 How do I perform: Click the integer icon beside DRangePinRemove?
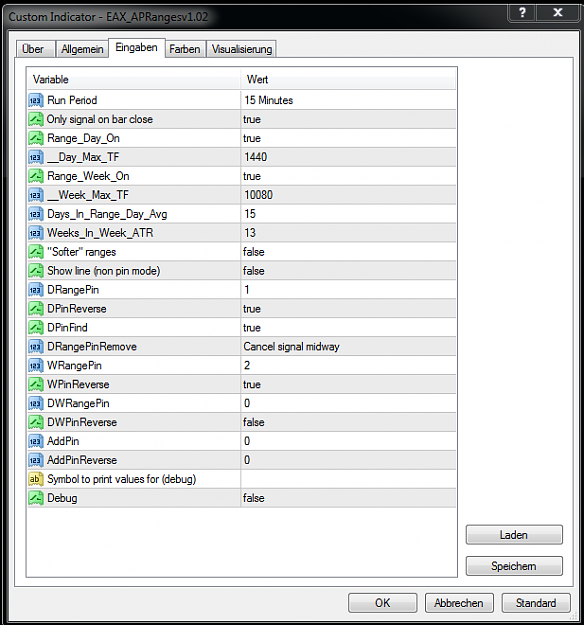(35, 346)
